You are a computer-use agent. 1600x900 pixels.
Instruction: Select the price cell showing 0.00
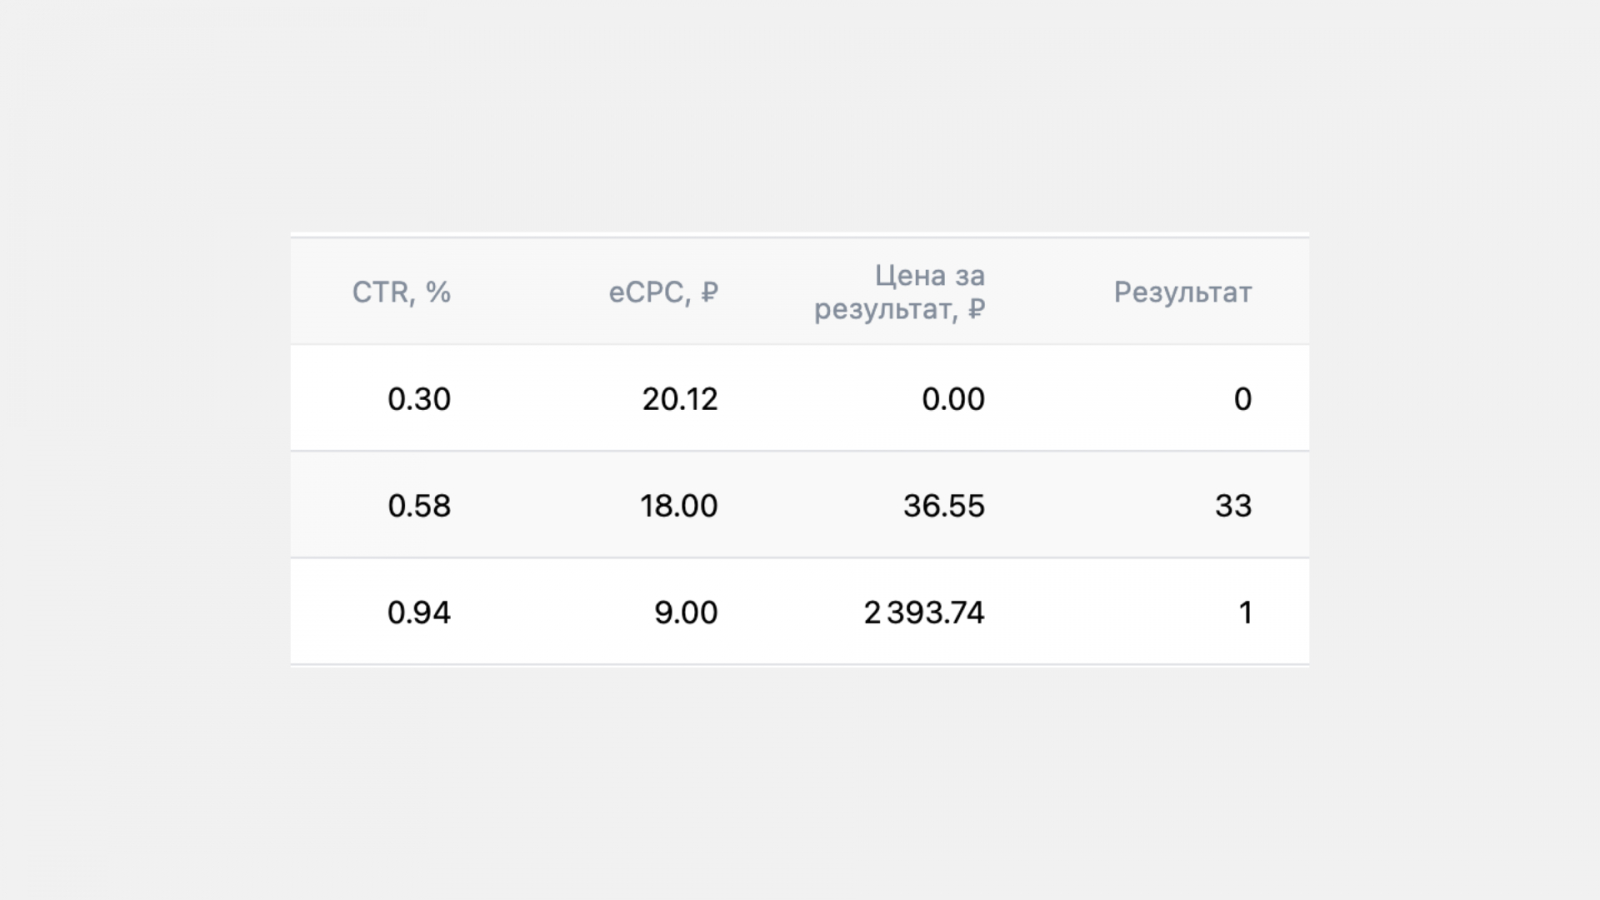[x=953, y=399]
